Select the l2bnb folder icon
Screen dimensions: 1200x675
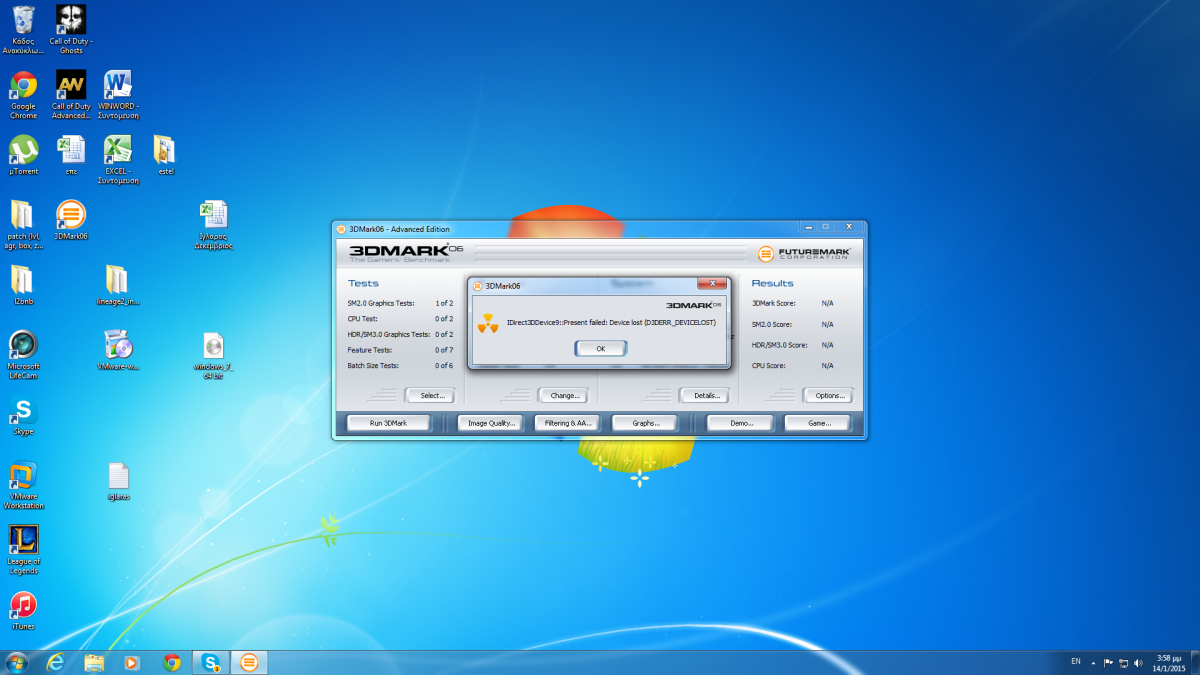tap(23, 285)
